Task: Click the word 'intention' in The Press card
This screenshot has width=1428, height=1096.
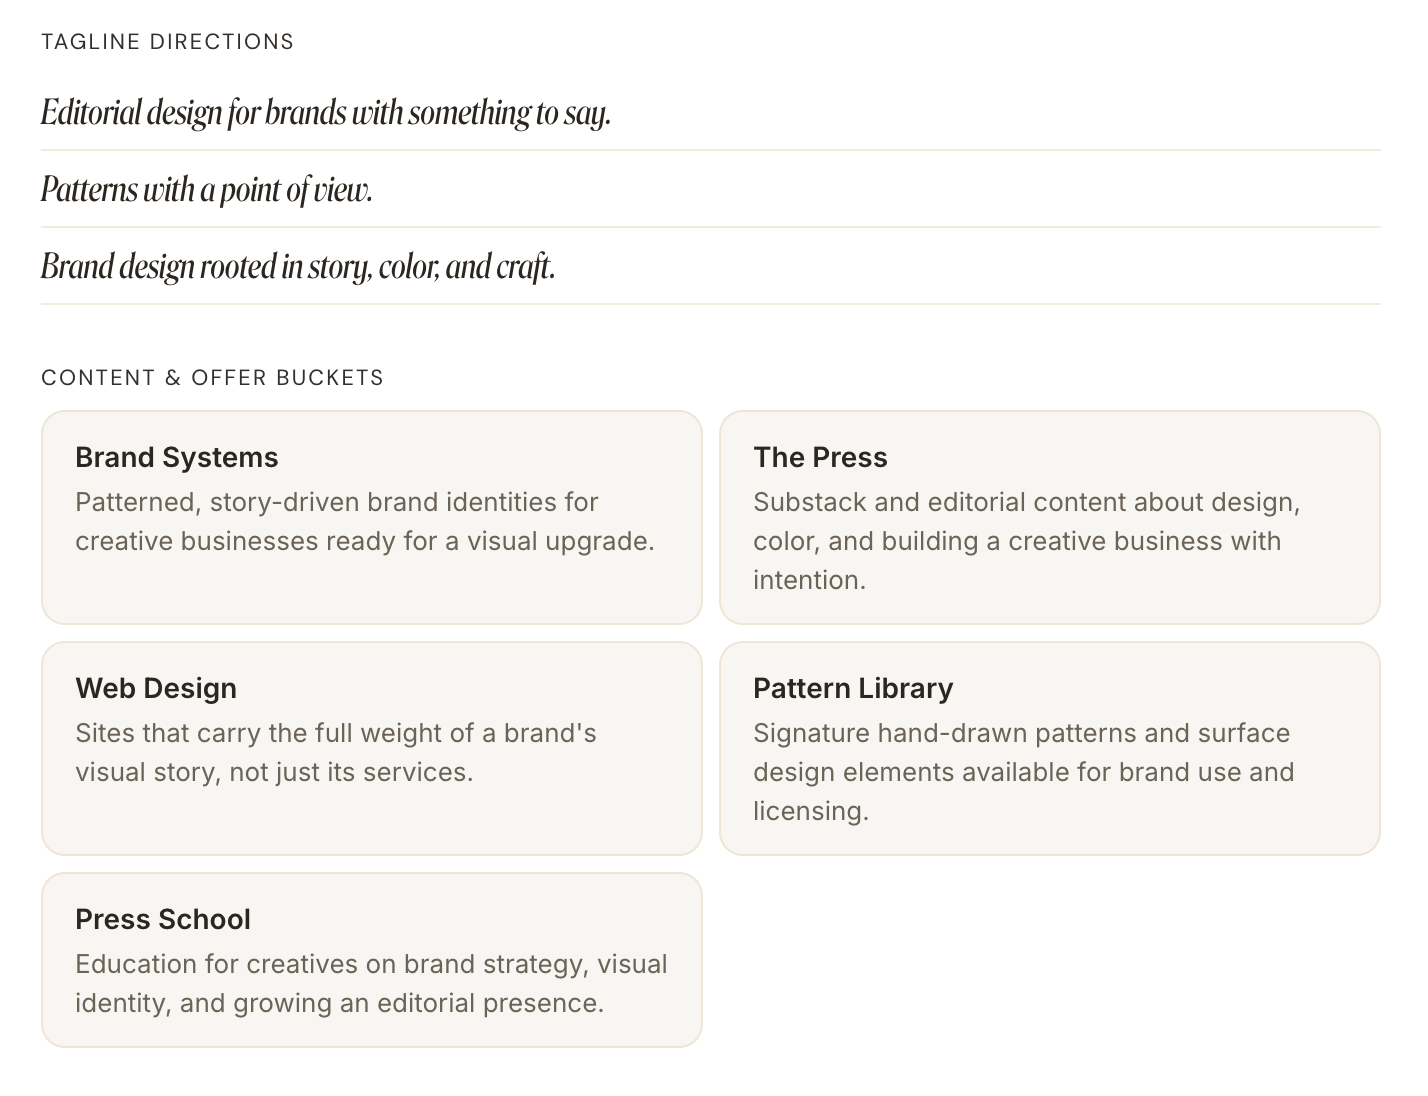Action: click(807, 580)
